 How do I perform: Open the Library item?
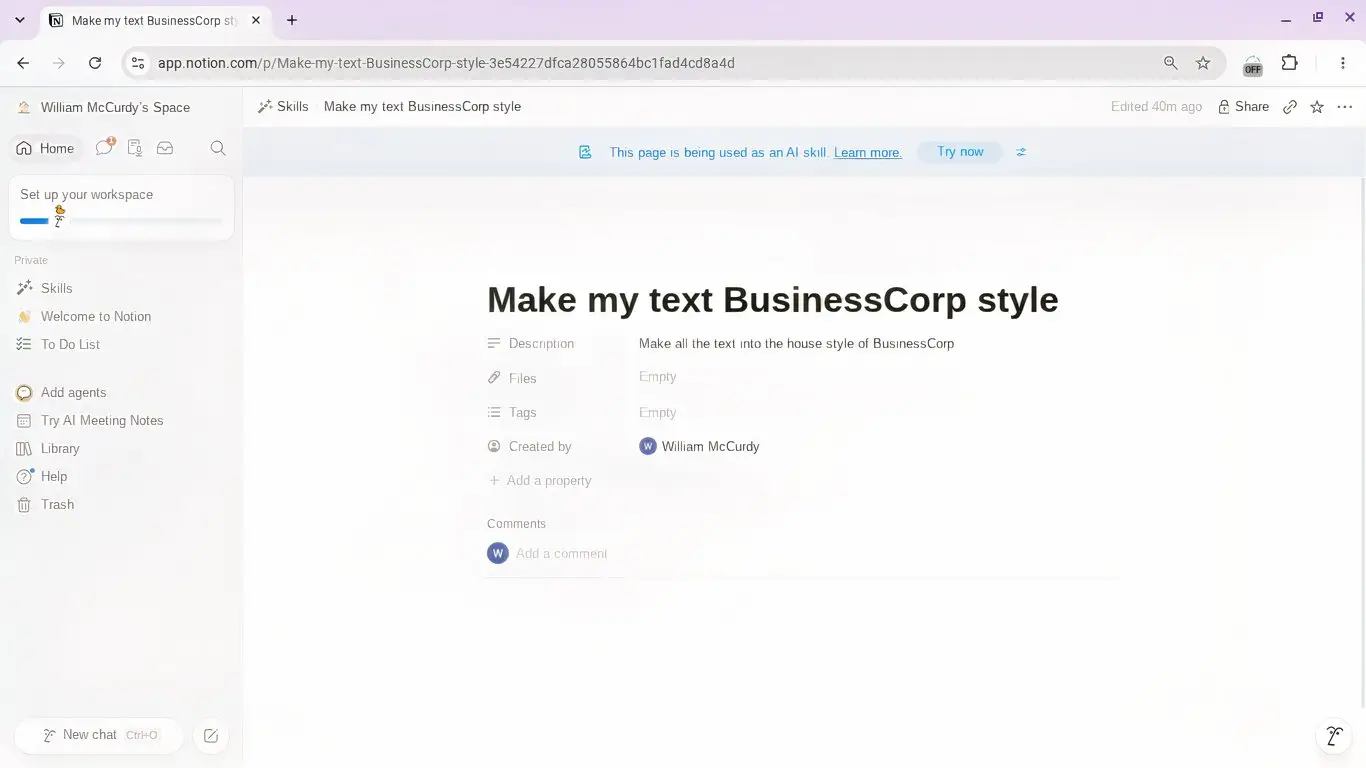pyautogui.click(x=121, y=448)
